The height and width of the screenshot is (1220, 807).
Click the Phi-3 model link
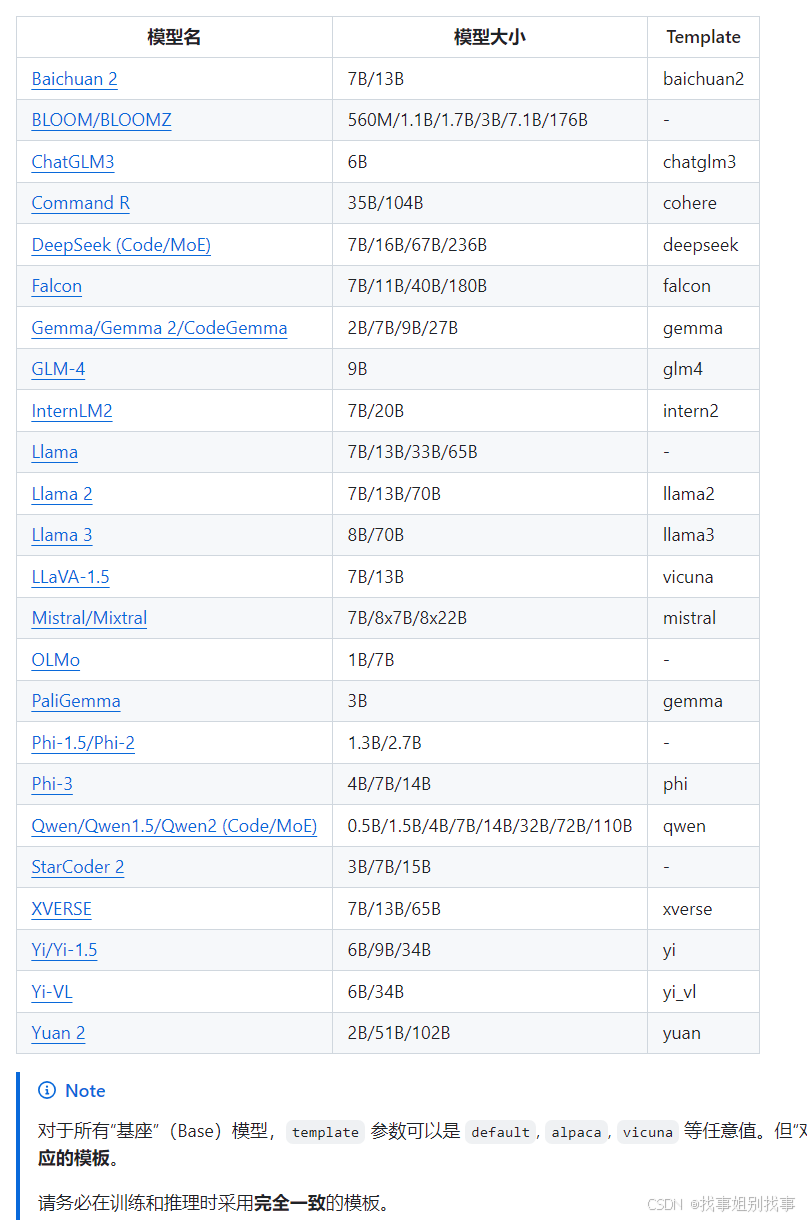click(x=52, y=784)
